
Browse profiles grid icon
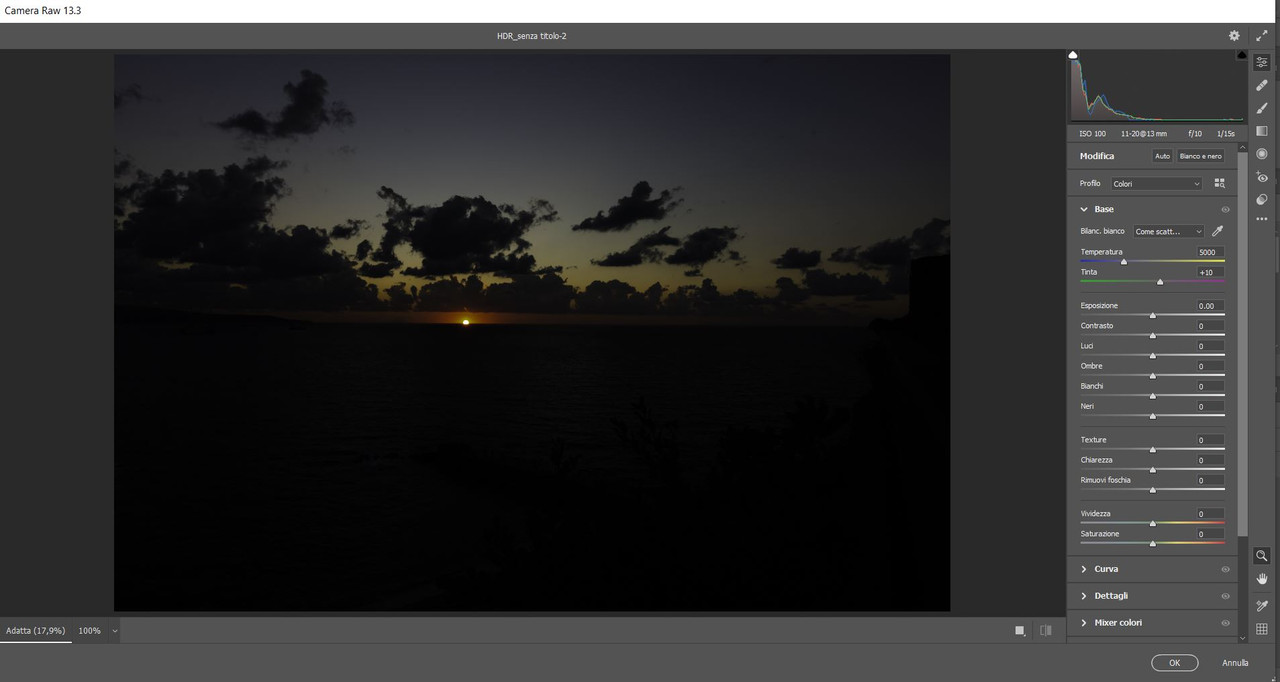tap(1219, 183)
